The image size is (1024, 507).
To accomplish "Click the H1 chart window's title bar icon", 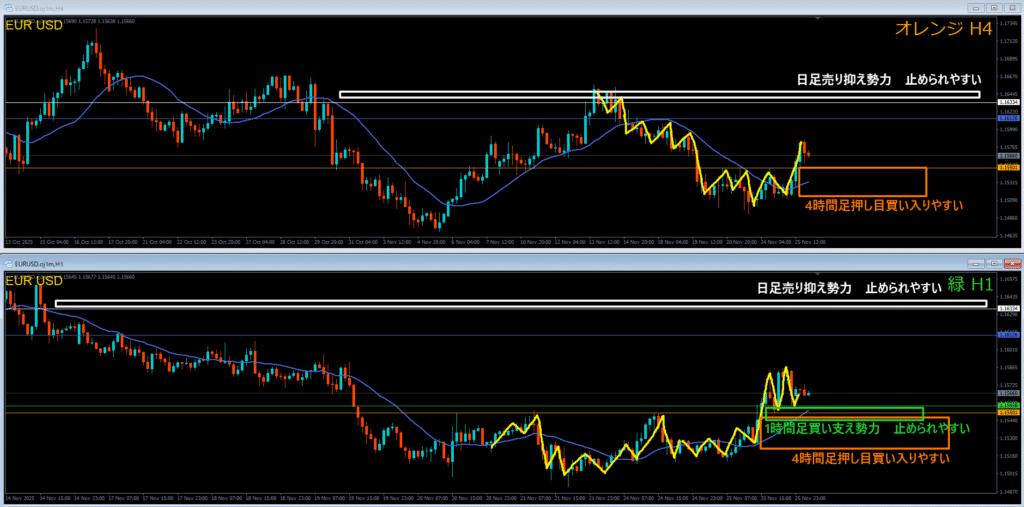I will point(7,260).
